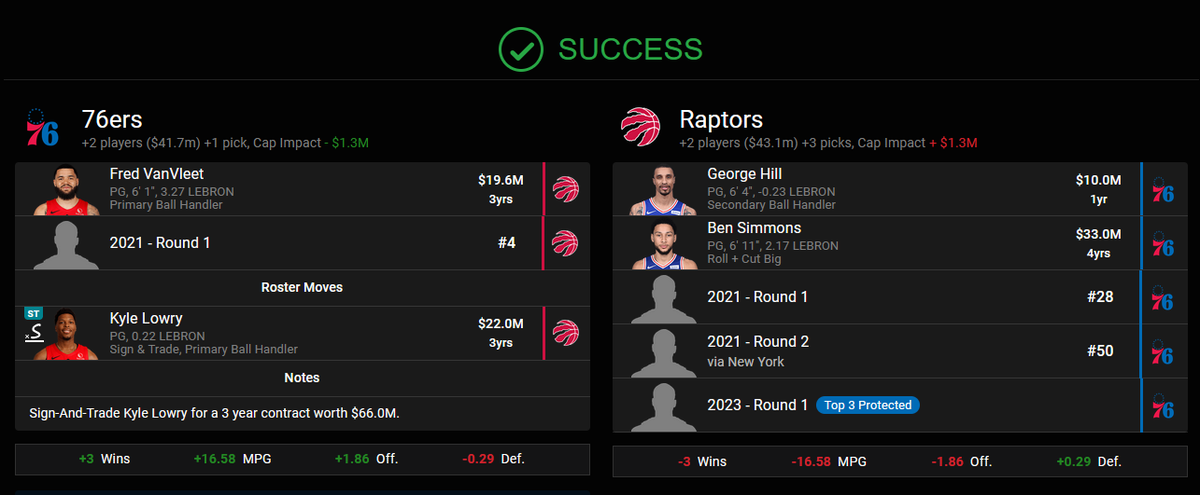
Task: Click the Top 3 Protected badge
Action: (x=868, y=405)
